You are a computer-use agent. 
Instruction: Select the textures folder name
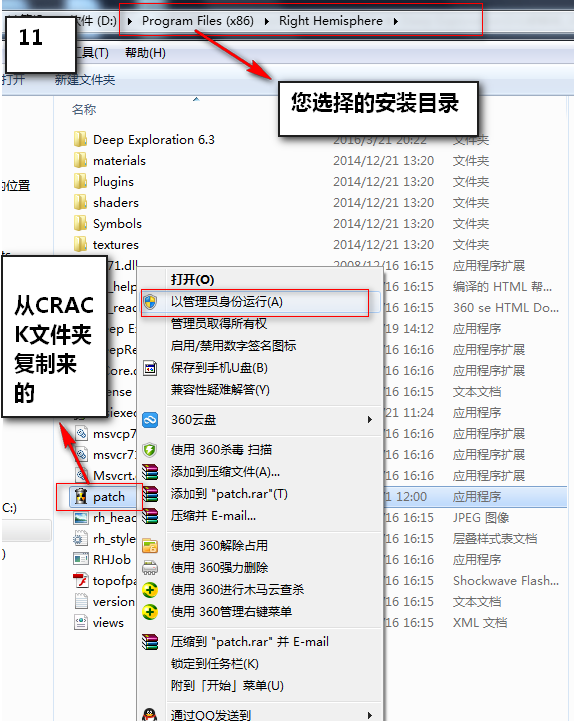click(115, 245)
